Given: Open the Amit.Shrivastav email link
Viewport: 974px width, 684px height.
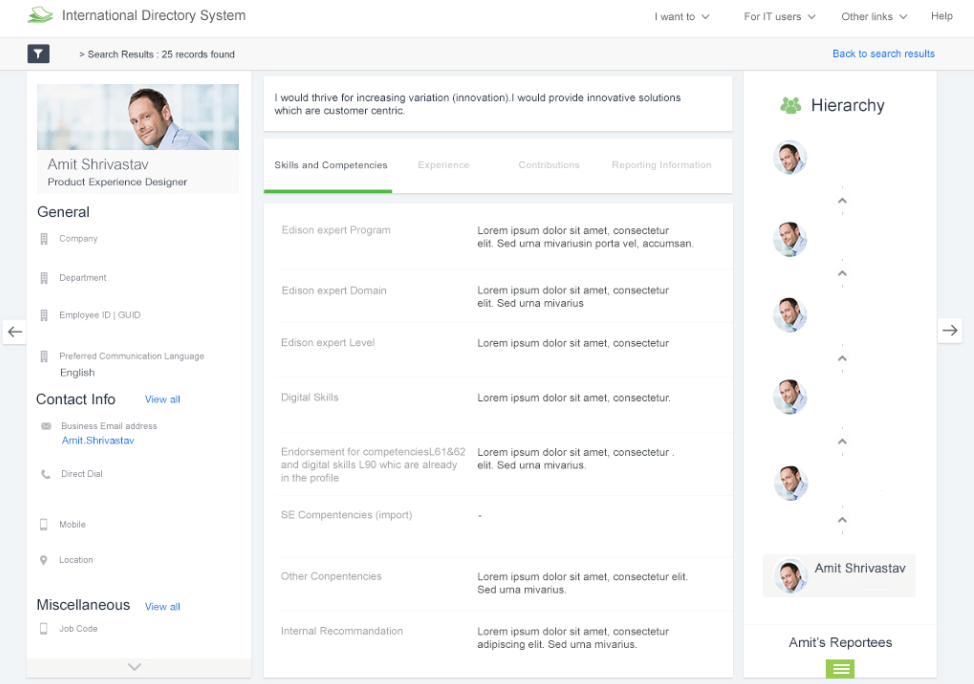Looking at the screenshot, I should tap(98, 440).
